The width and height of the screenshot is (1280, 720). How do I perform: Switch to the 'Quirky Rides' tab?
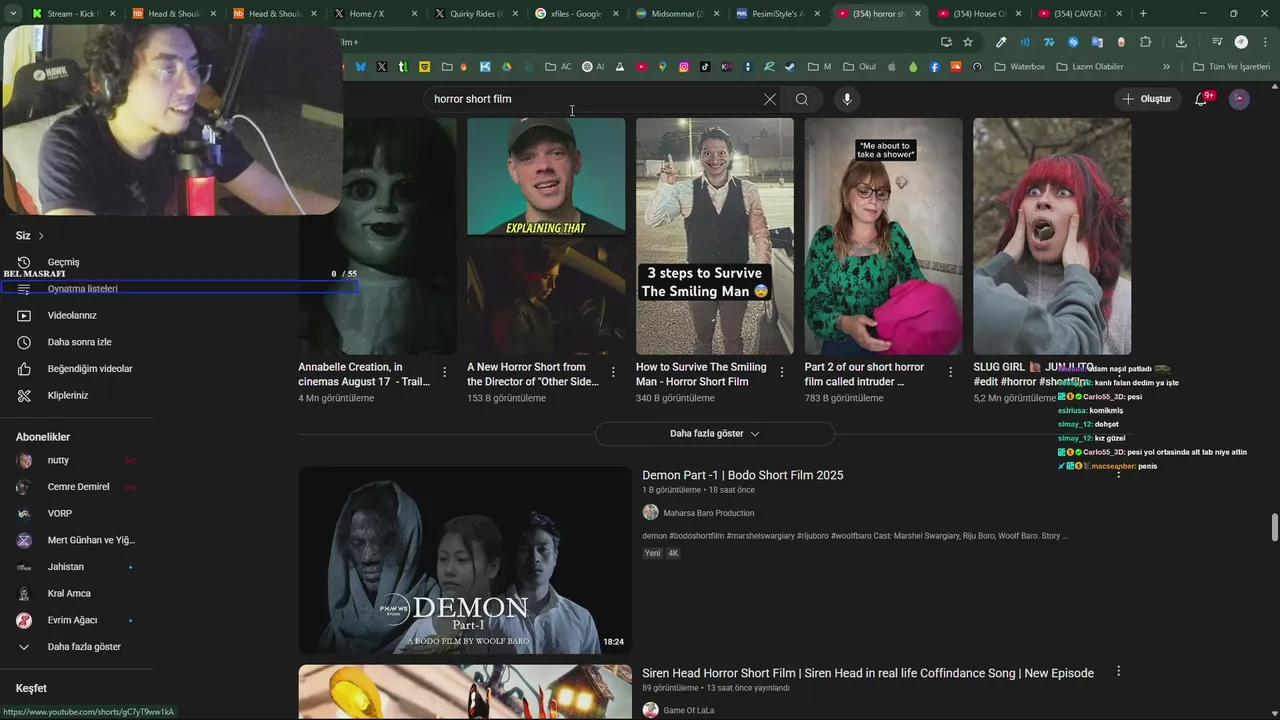tap(475, 14)
